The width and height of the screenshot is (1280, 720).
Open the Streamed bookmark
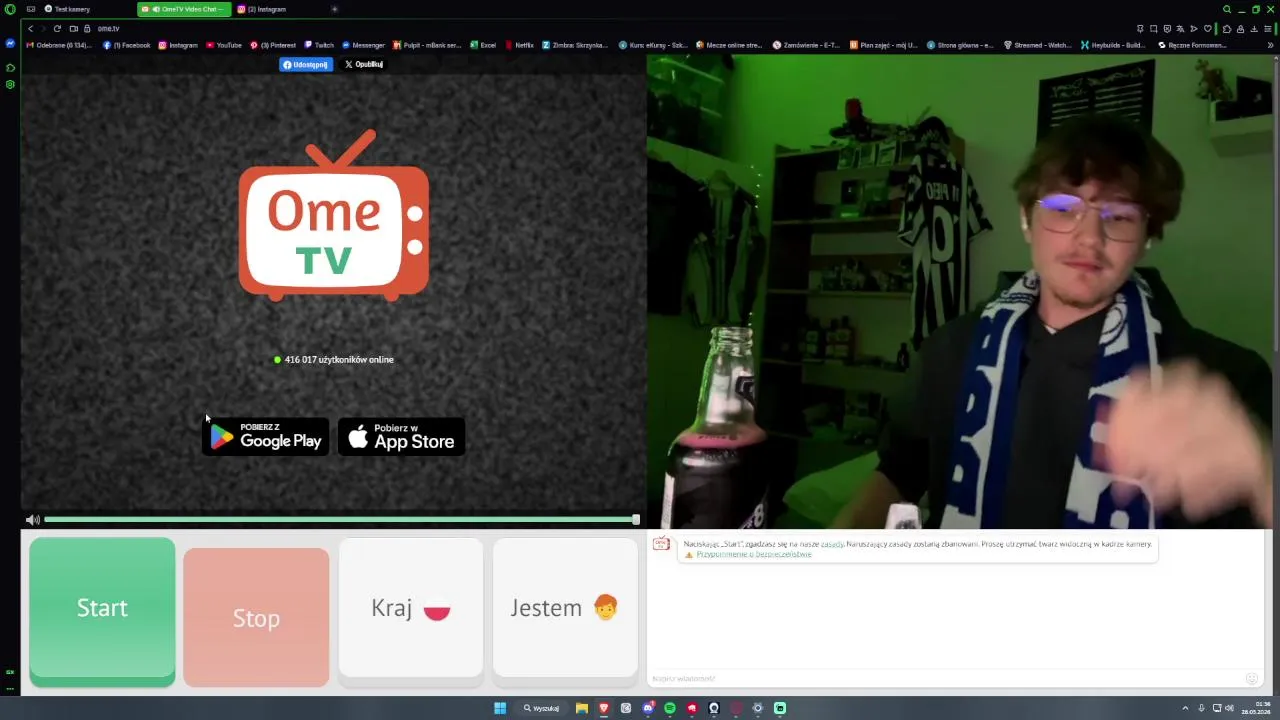[x=1037, y=45]
